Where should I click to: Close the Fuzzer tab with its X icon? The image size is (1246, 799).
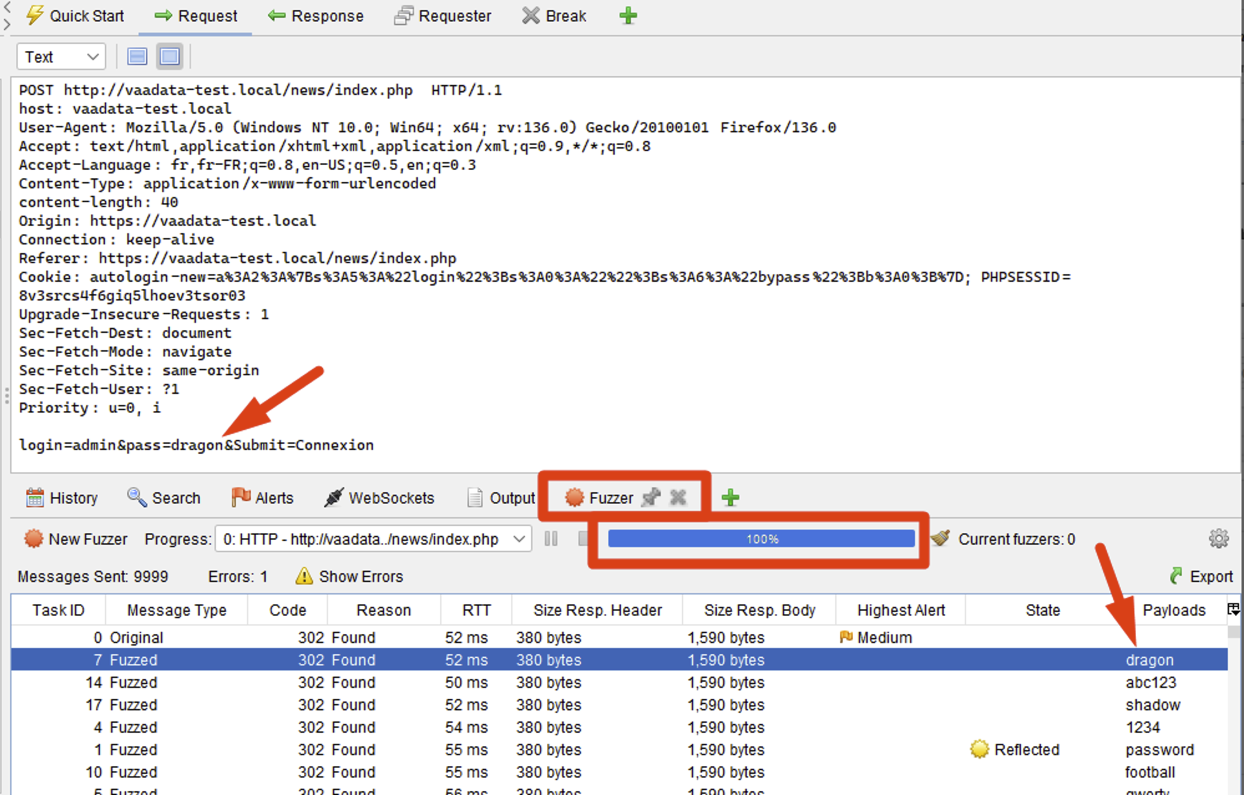click(679, 497)
